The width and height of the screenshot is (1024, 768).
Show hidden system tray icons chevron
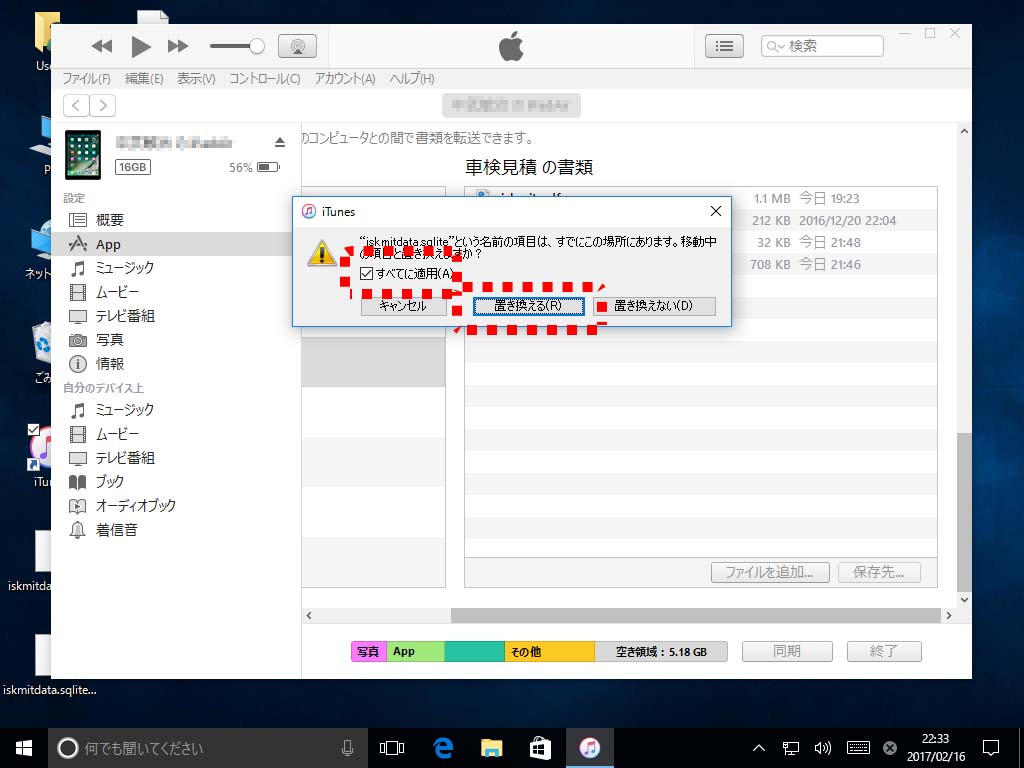click(759, 747)
